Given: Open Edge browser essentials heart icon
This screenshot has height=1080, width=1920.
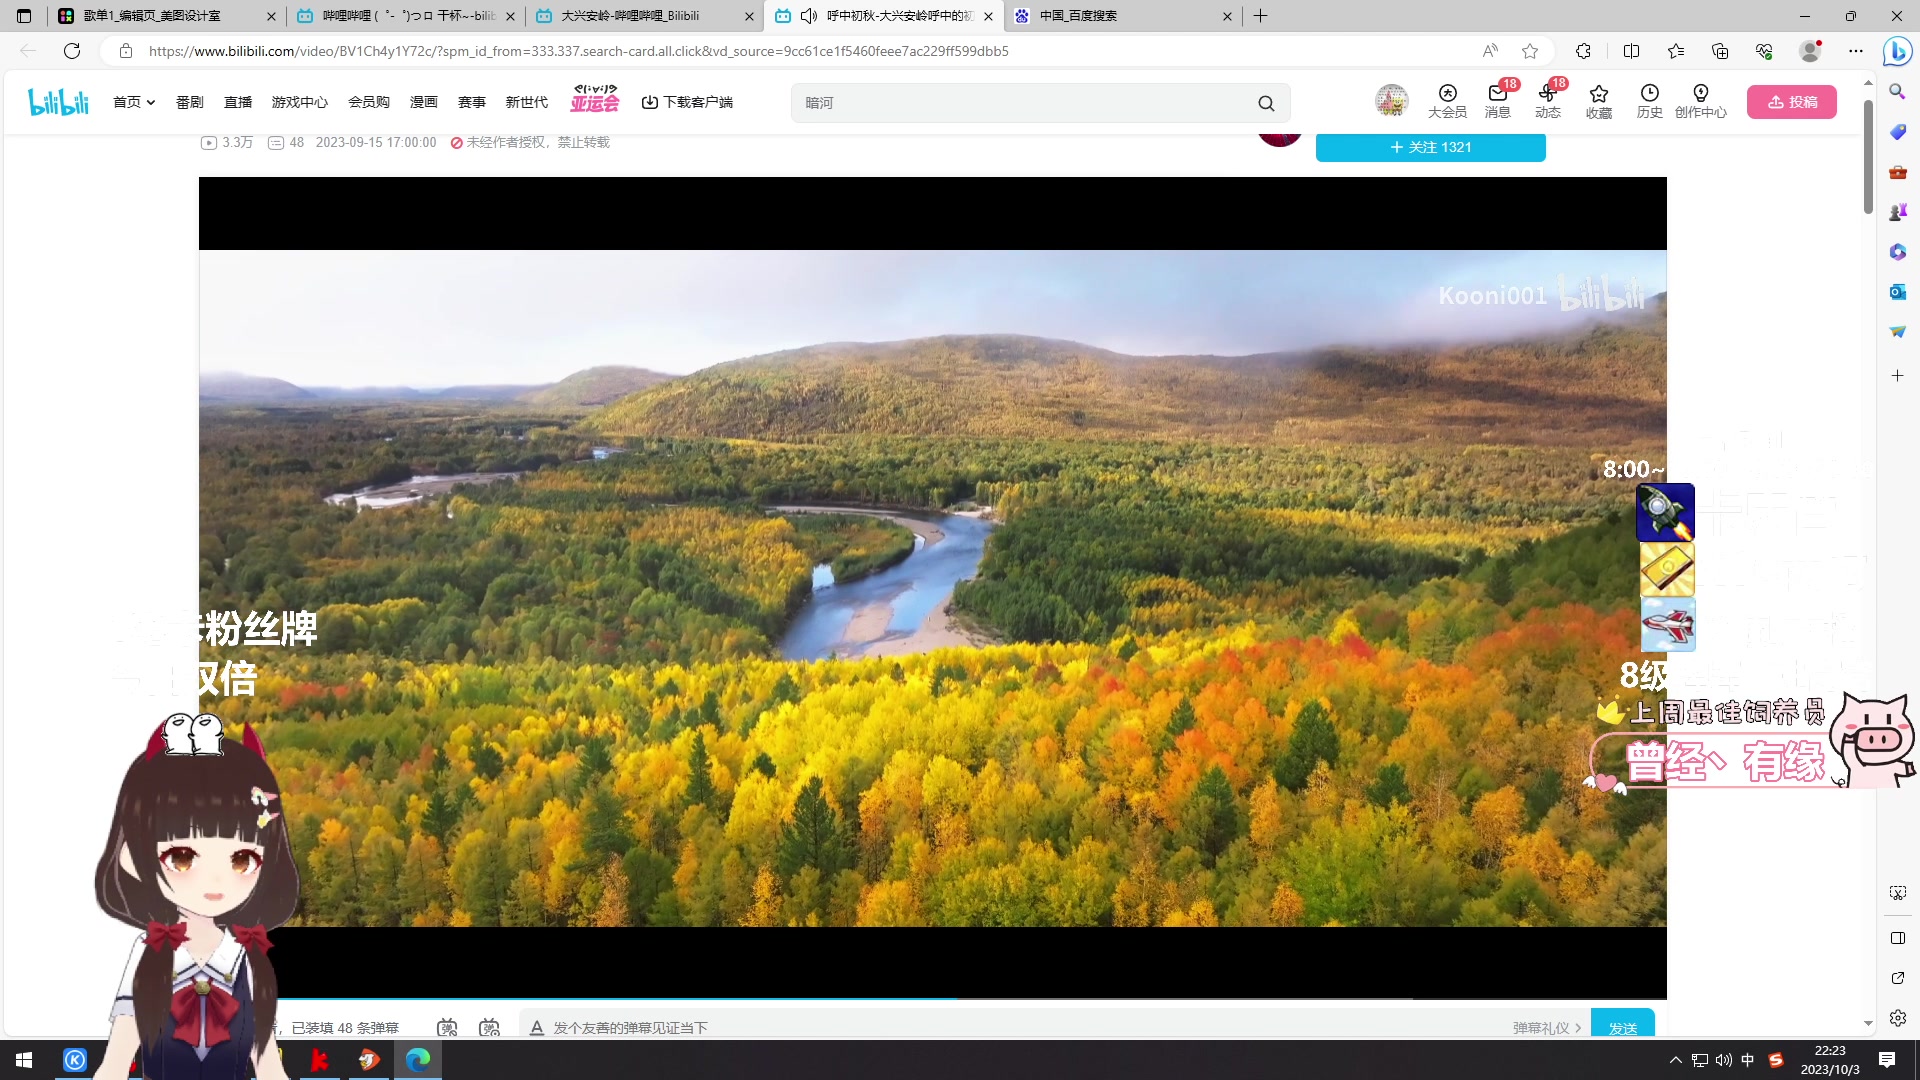Looking at the screenshot, I should [x=1764, y=51].
